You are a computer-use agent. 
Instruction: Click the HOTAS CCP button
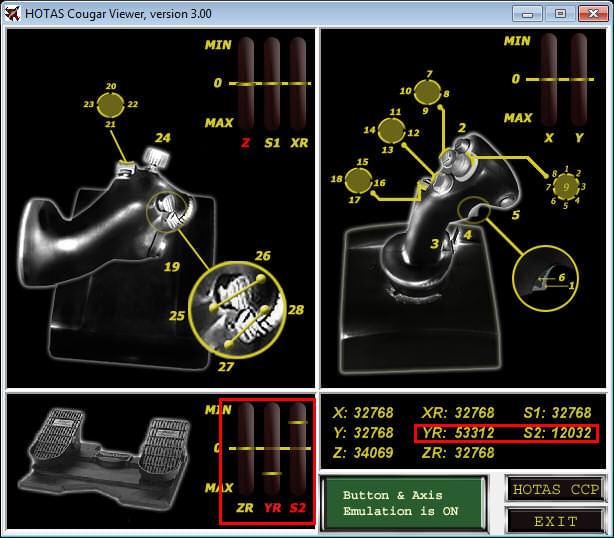(555, 489)
